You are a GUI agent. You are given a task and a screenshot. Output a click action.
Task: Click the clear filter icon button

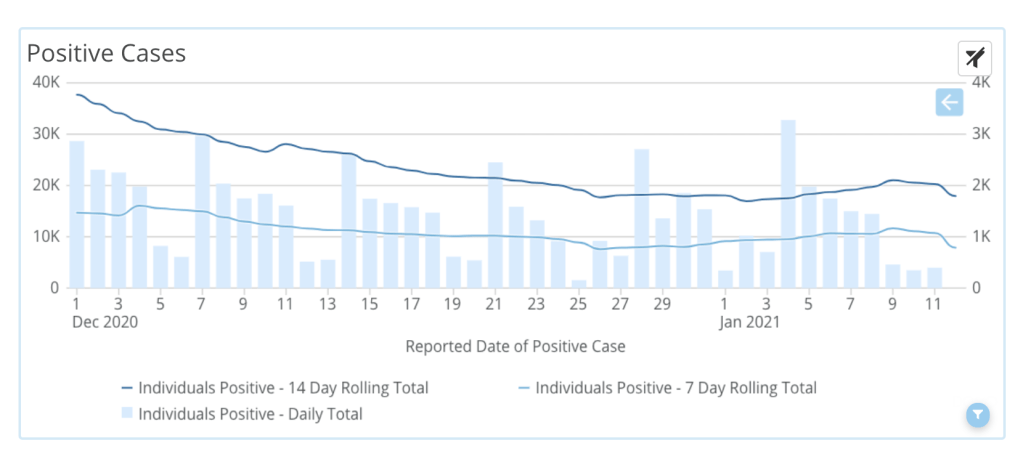(974, 58)
